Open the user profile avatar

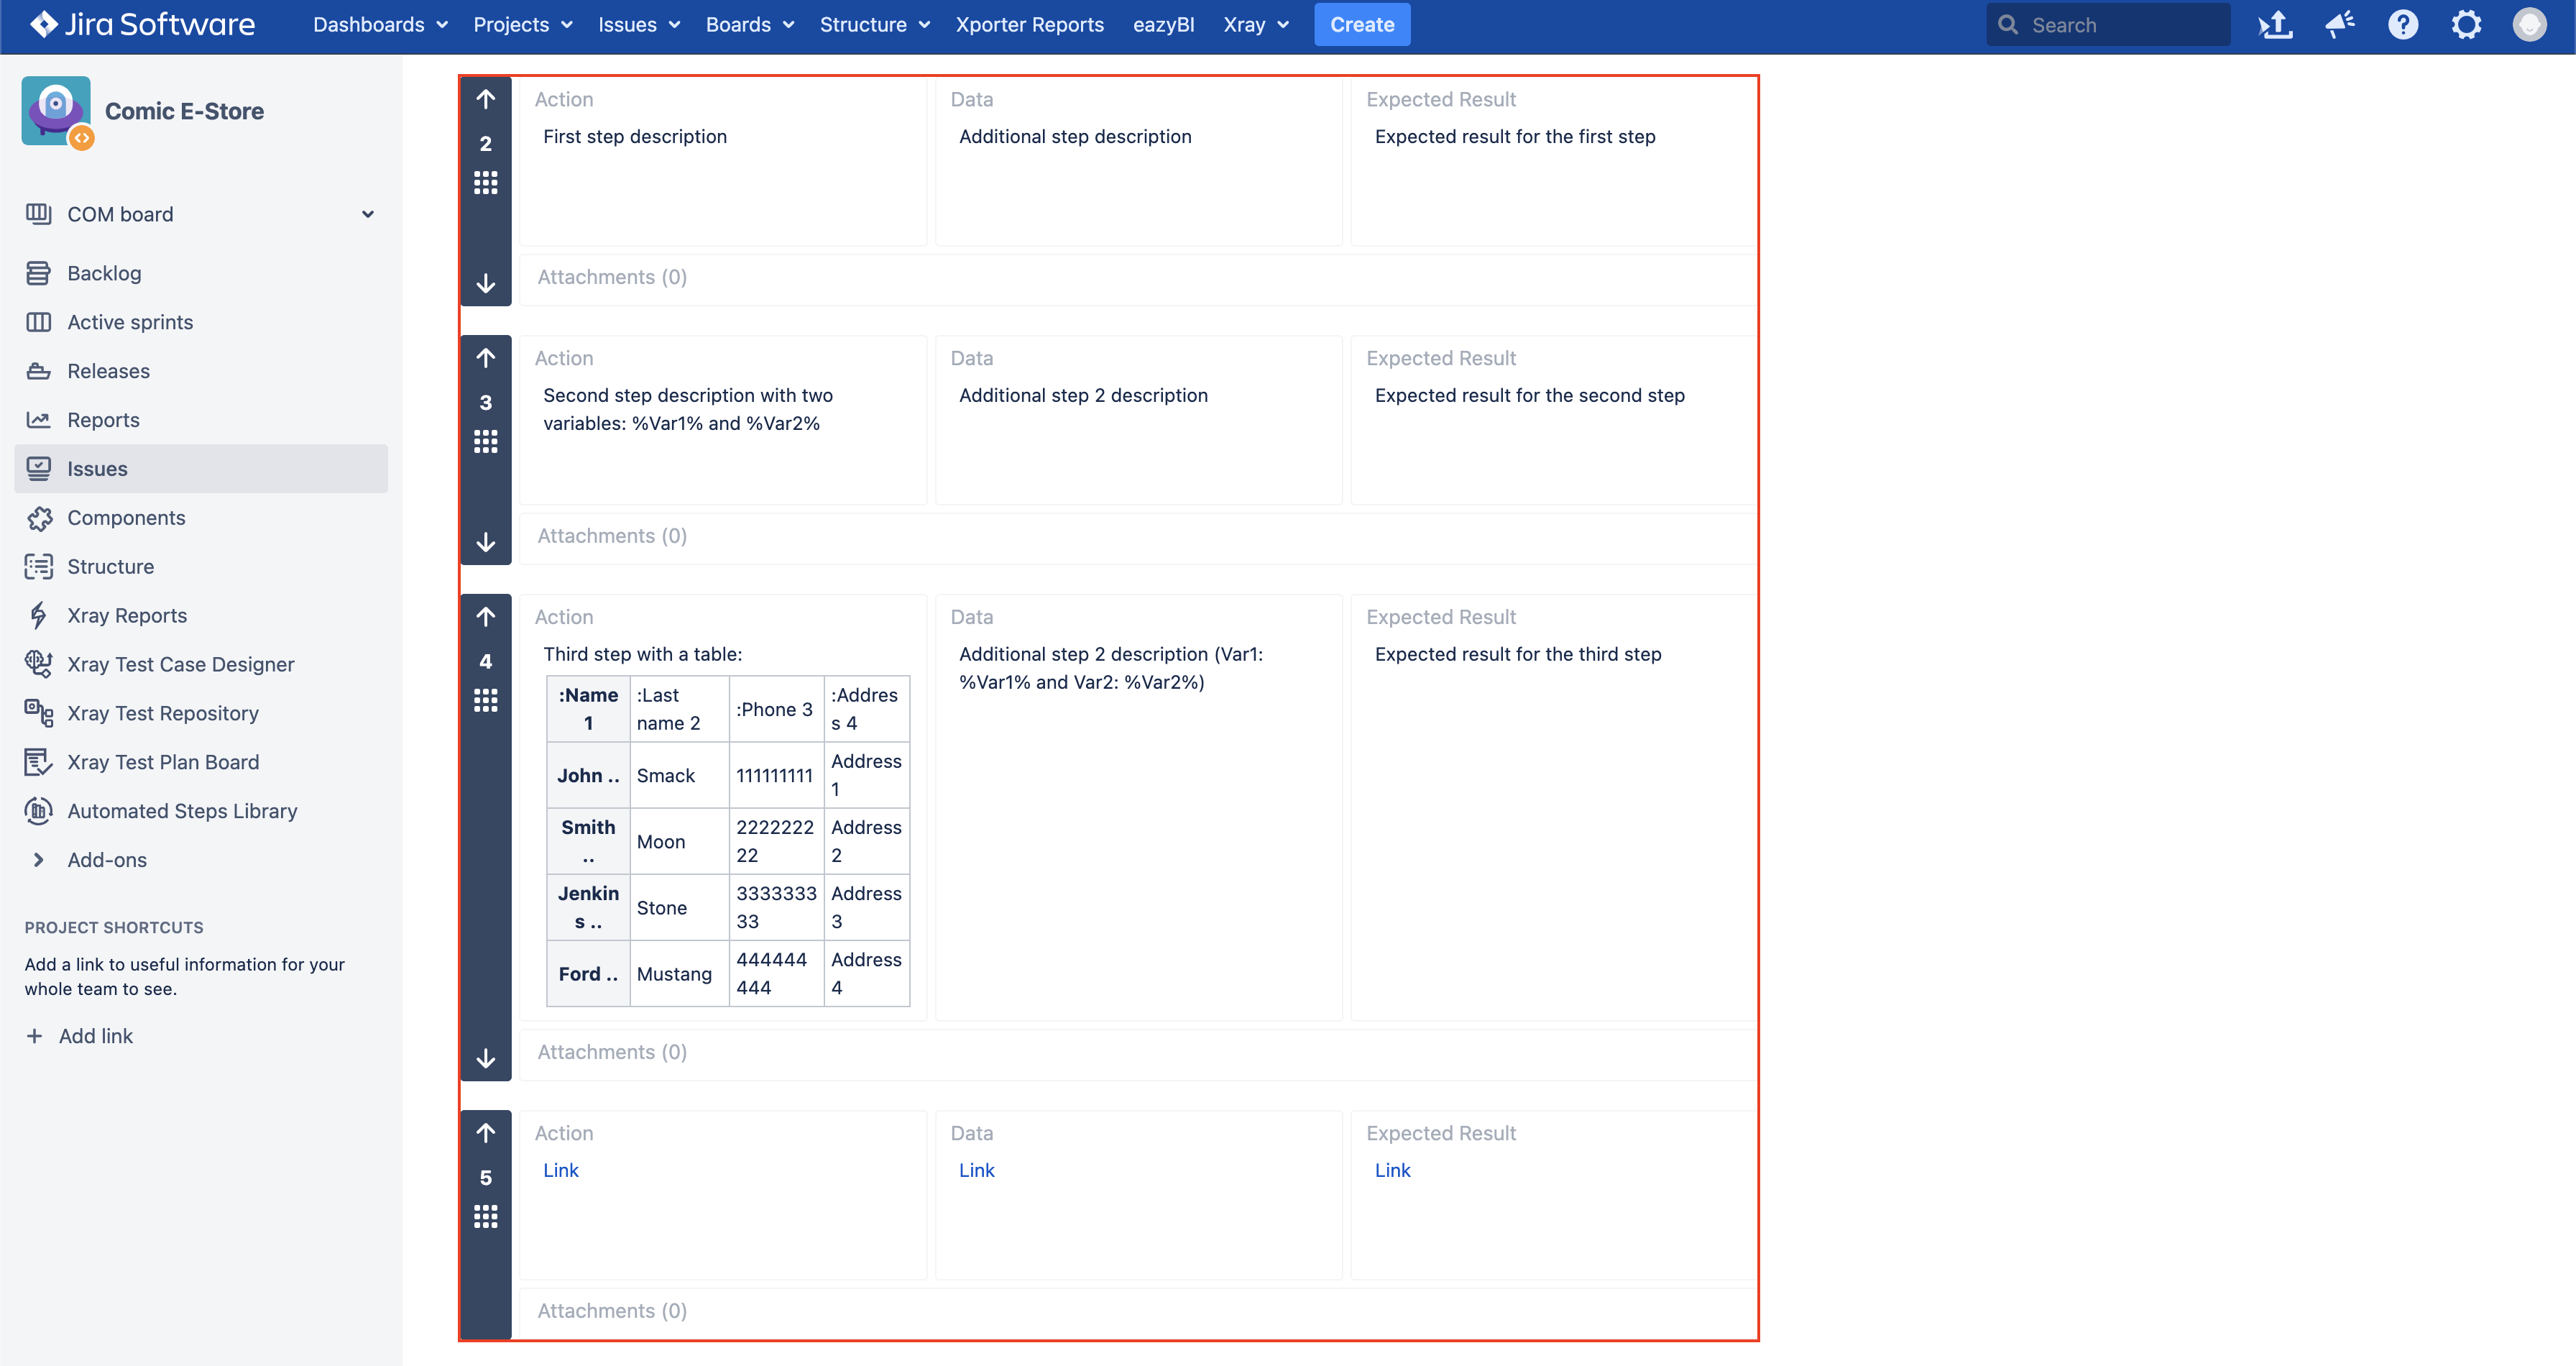click(x=2530, y=24)
